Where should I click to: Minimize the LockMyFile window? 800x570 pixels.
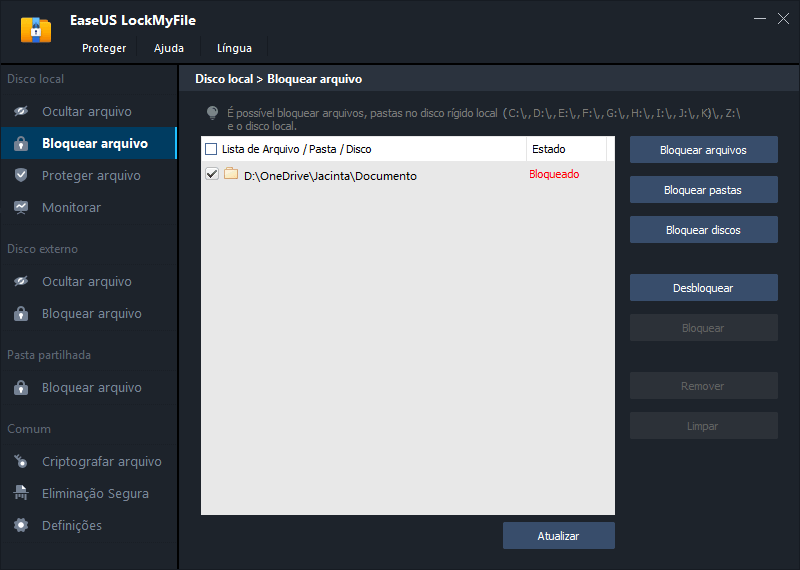pyautogui.click(x=760, y=18)
